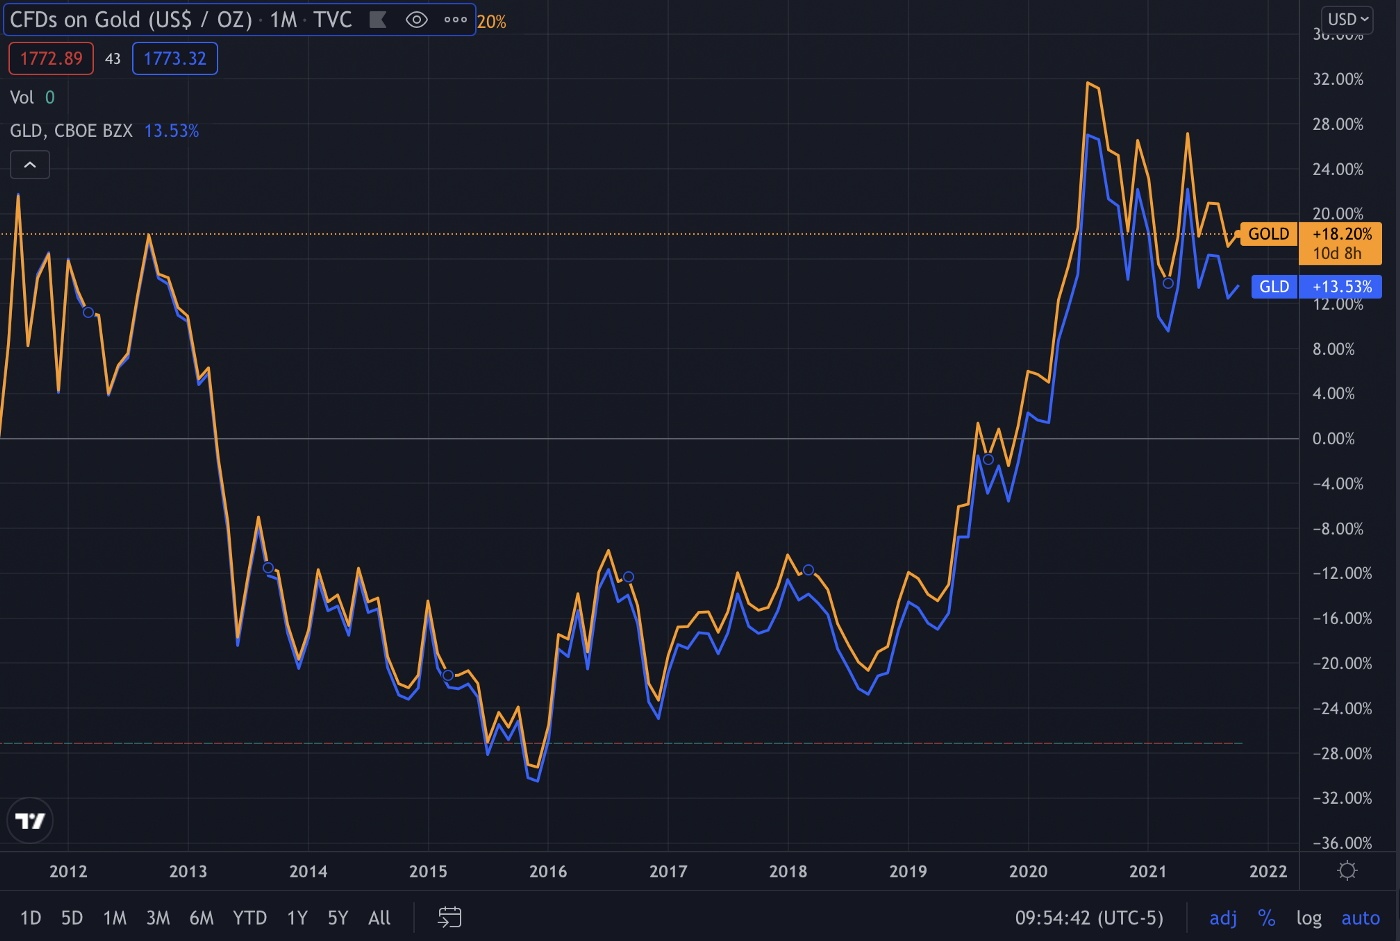Click the 2020 label on time axis
Screen dimensions: 1400x941
[x=1028, y=871]
